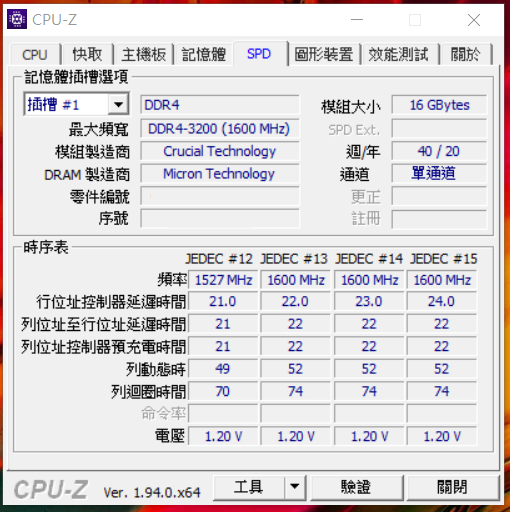Click the empty 序號 field

[220, 219]
